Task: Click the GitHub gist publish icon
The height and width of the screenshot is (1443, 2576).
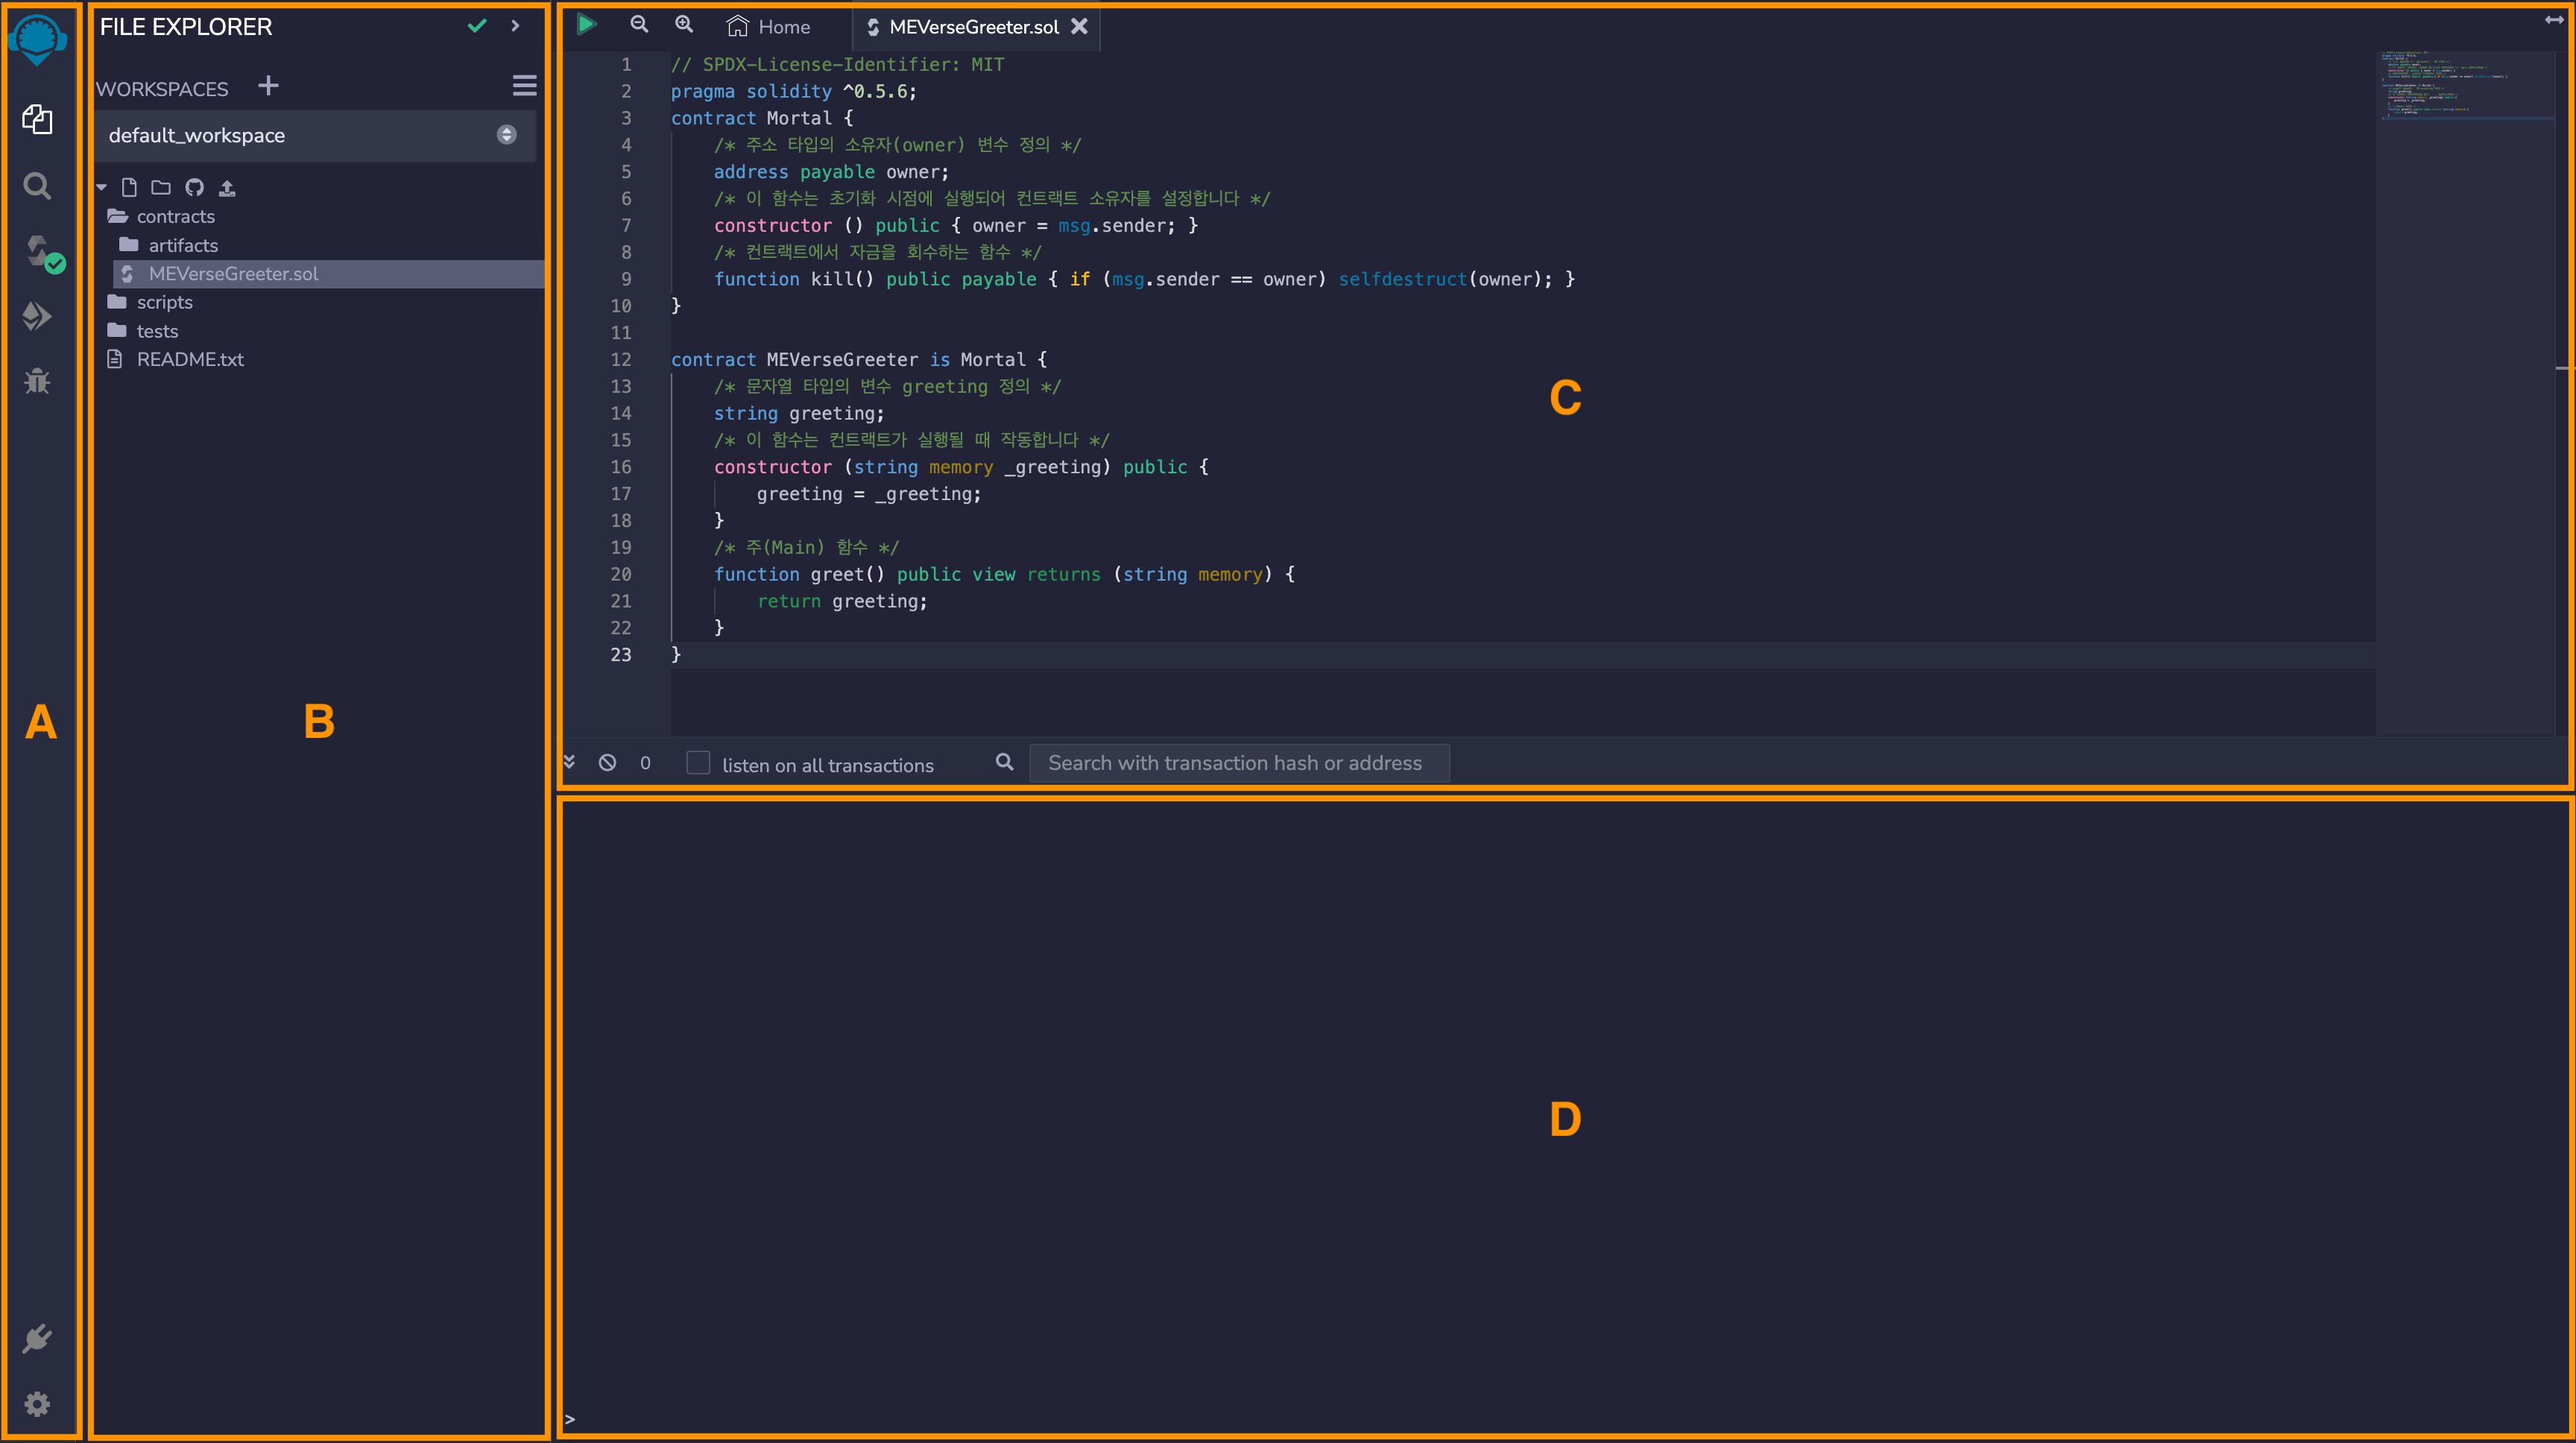Action: 194,188
